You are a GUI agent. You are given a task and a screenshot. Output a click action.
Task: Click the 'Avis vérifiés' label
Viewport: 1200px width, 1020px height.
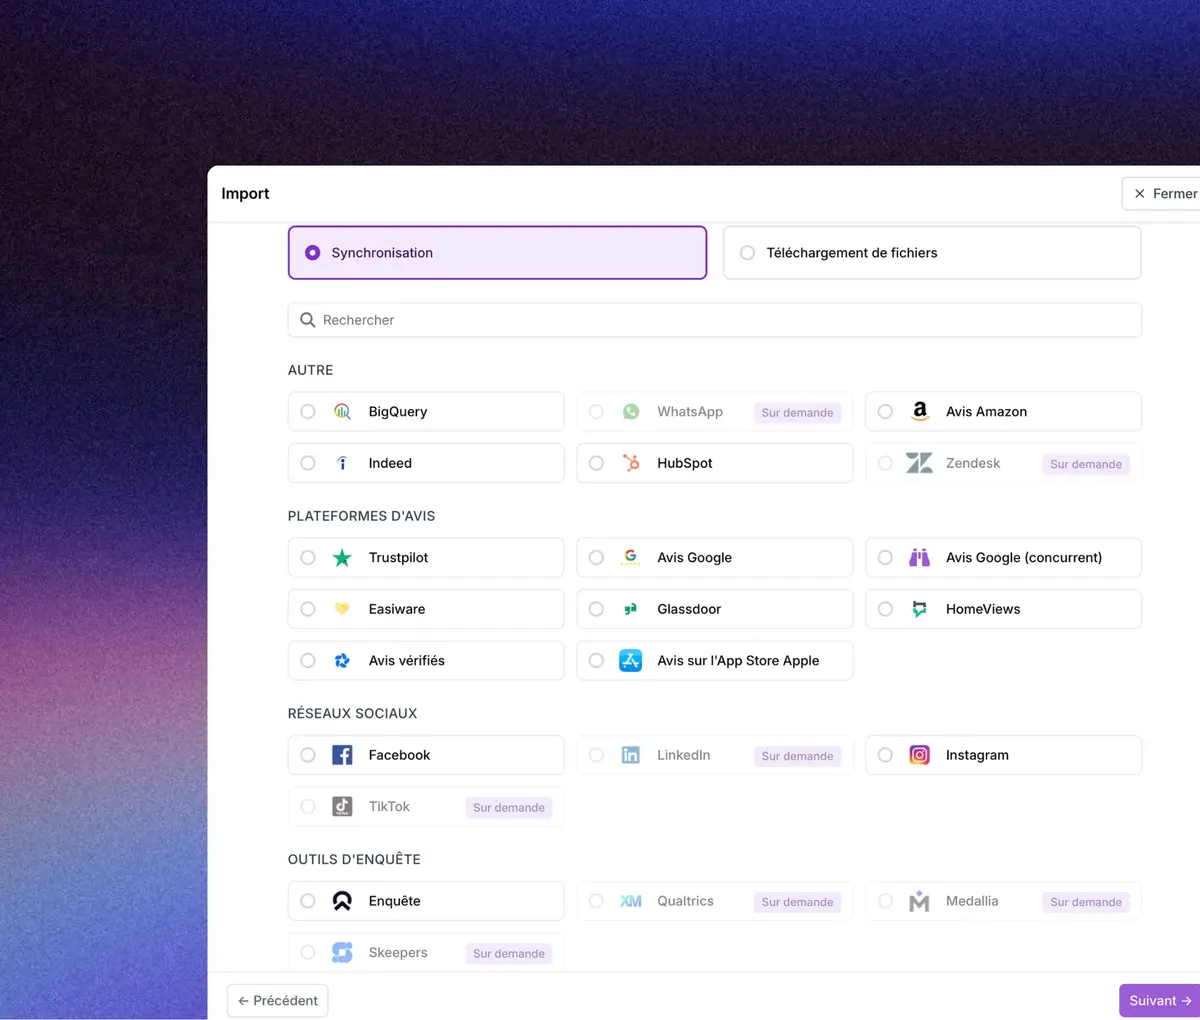[x=406, y=660]
